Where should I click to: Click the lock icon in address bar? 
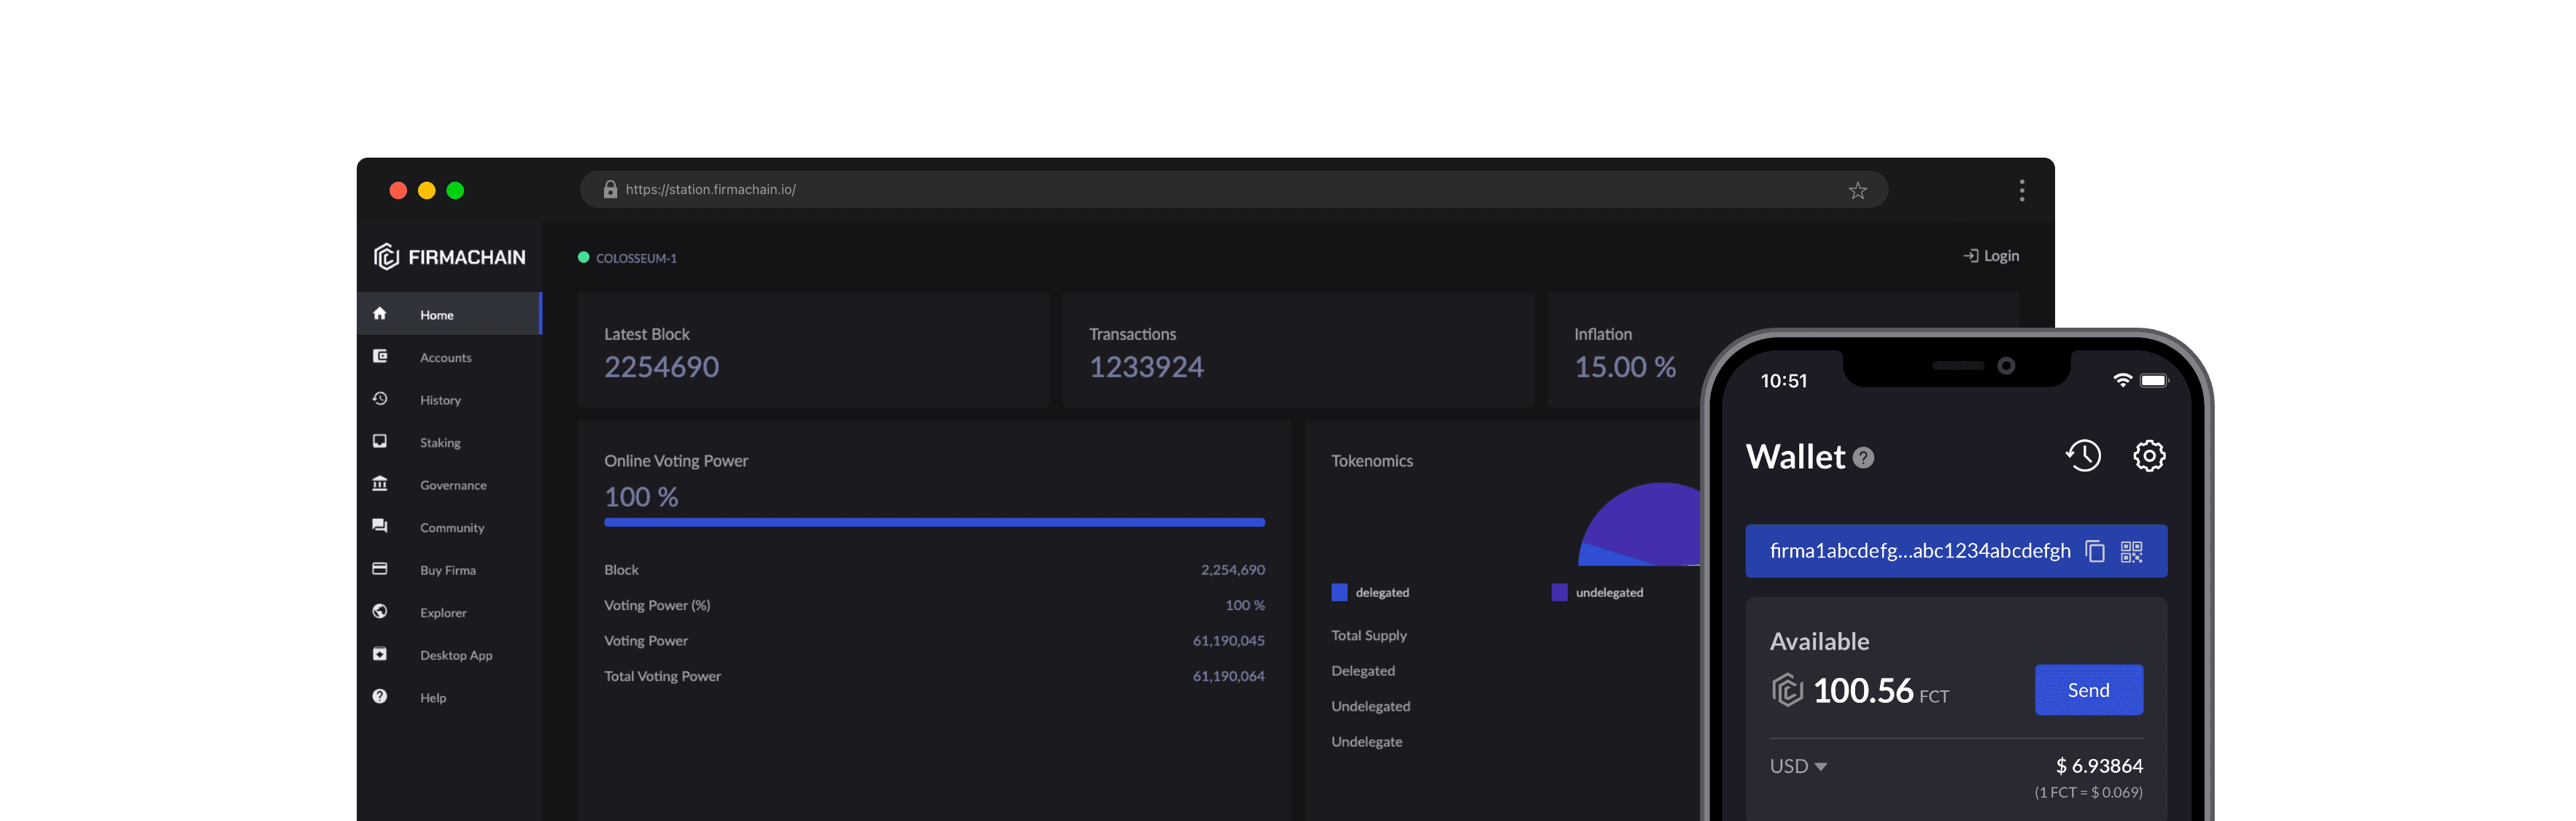[x=610, y=189]
